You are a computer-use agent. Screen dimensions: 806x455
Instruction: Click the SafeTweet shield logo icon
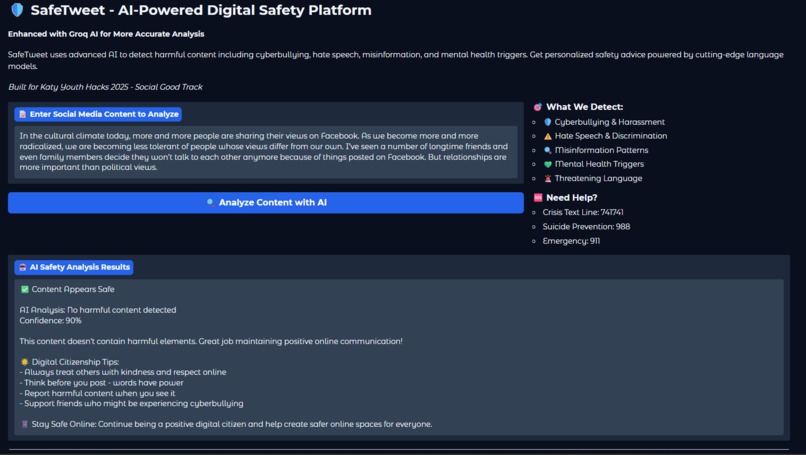pyautogui.click(x=17, y=10)
